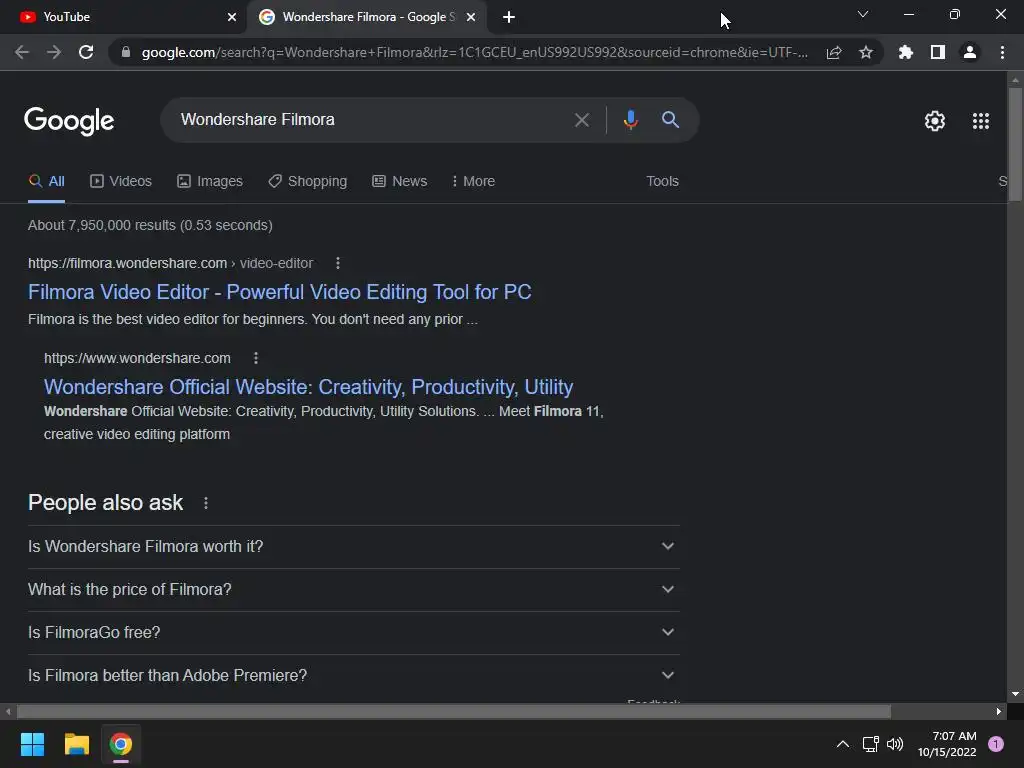
Task: Open network status in the tray
Action: pyautogui.click(x=870, y=744)
